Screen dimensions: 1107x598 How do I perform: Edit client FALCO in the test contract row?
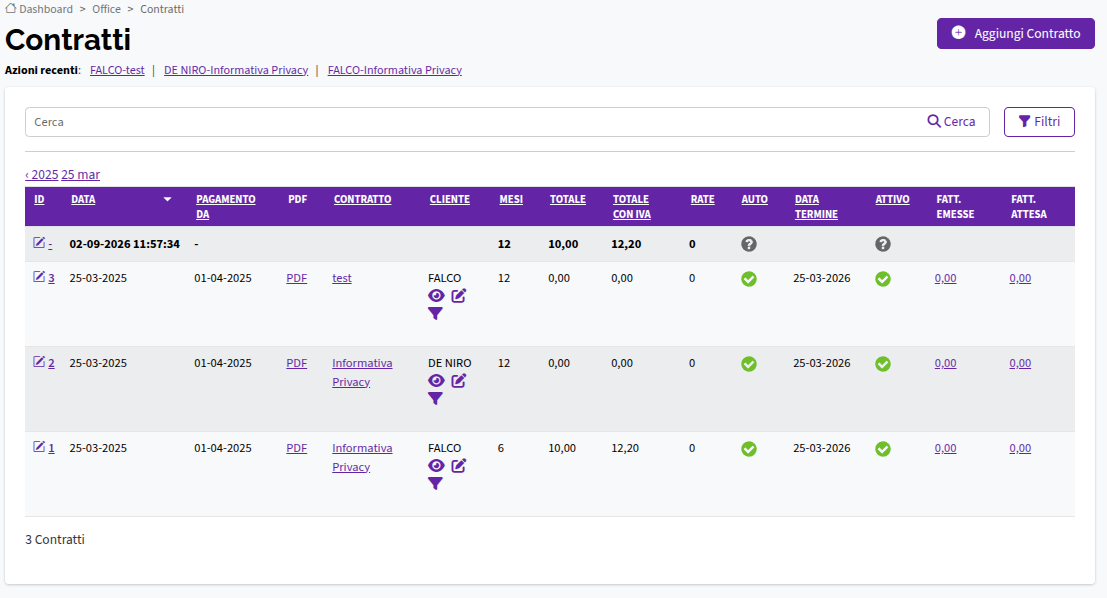click(x=459, y=296)
